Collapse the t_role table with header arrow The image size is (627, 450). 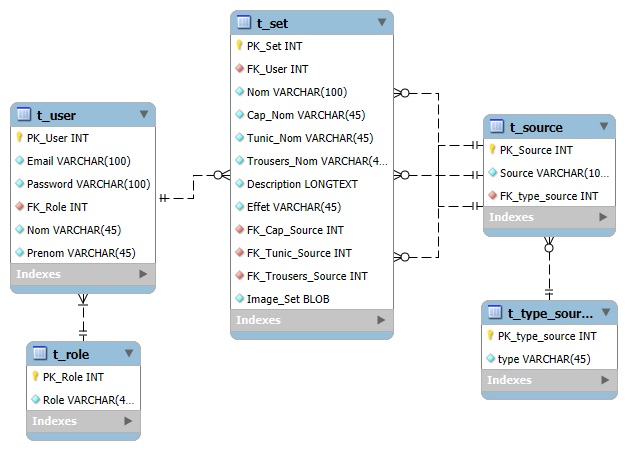point(129,353)
